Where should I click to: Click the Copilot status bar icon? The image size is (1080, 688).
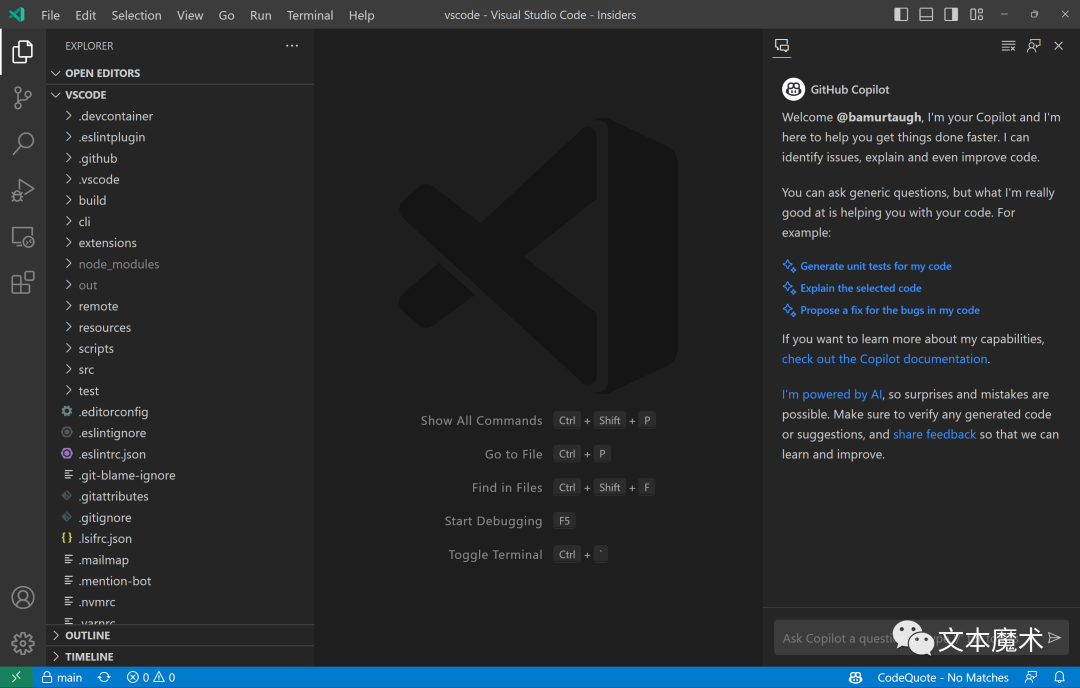click(x=855, y=678)
